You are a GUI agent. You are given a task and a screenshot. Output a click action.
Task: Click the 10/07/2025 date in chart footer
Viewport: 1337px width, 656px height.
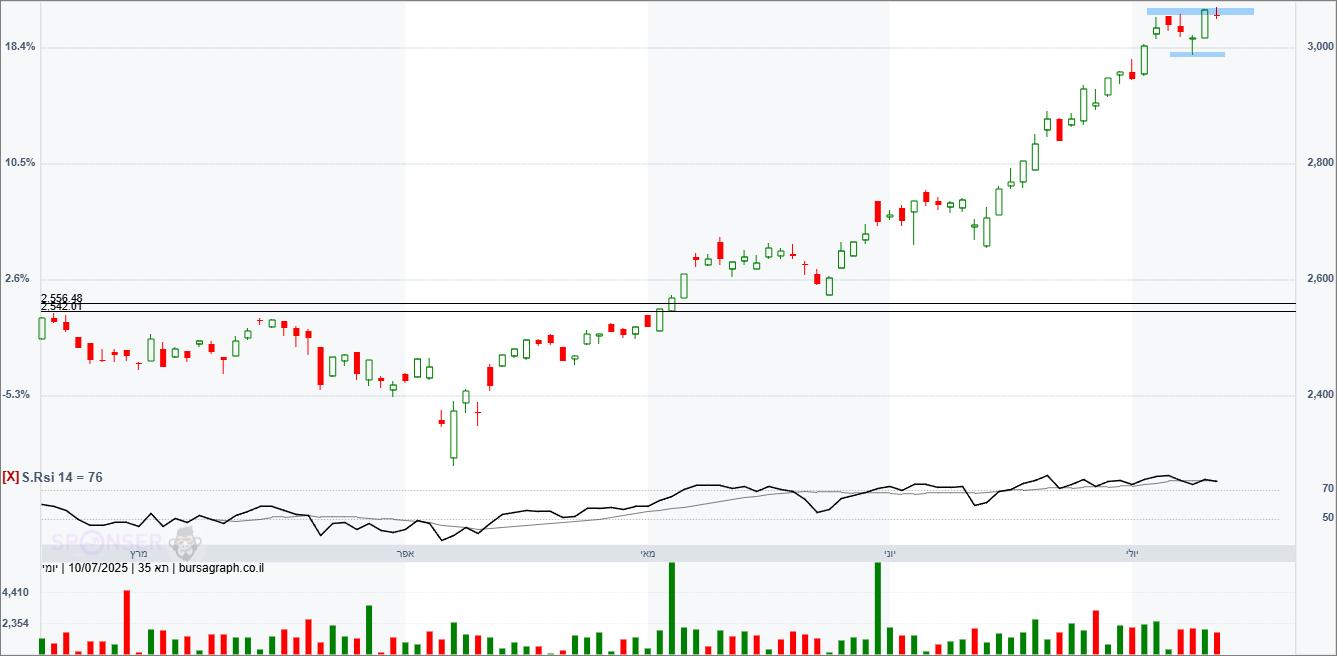coord(98,568)
